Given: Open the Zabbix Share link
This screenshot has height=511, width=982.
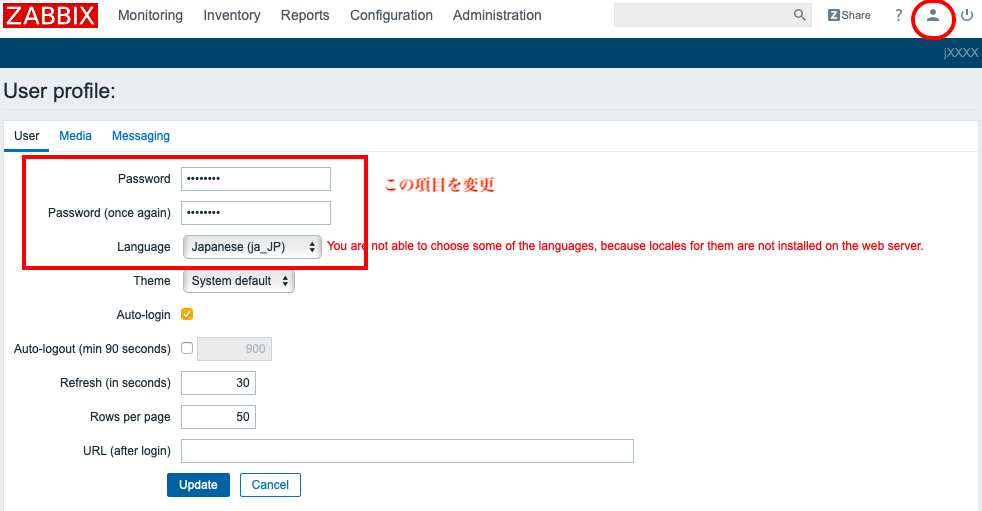Looking at the screenshot, I should tap(849, 15).
